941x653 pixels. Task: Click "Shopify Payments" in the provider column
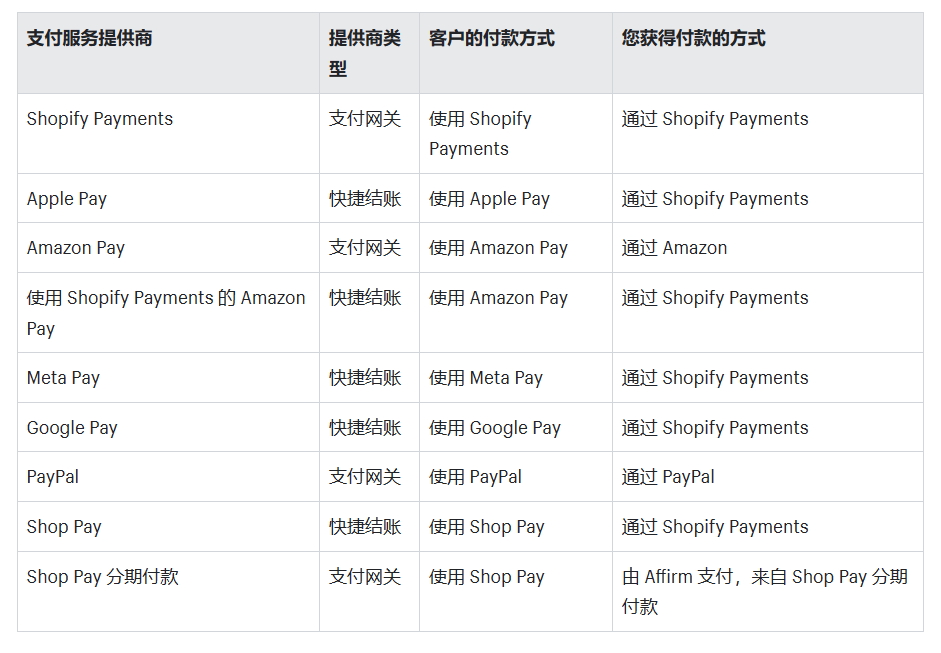click(100, 119)
